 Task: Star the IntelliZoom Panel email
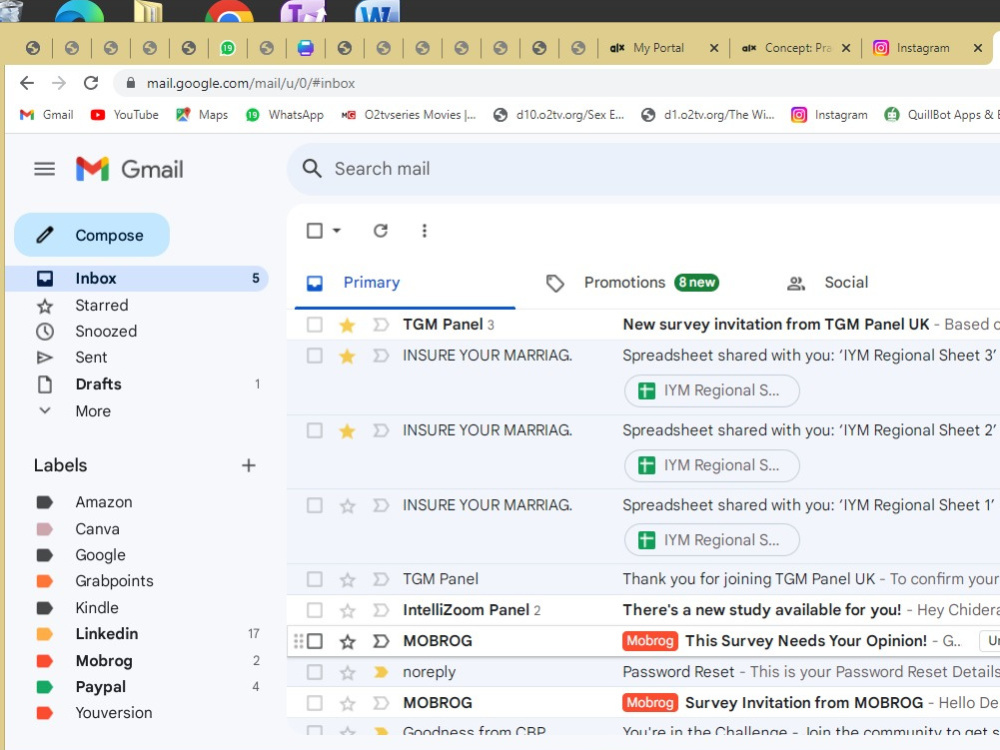click(347, 611)
